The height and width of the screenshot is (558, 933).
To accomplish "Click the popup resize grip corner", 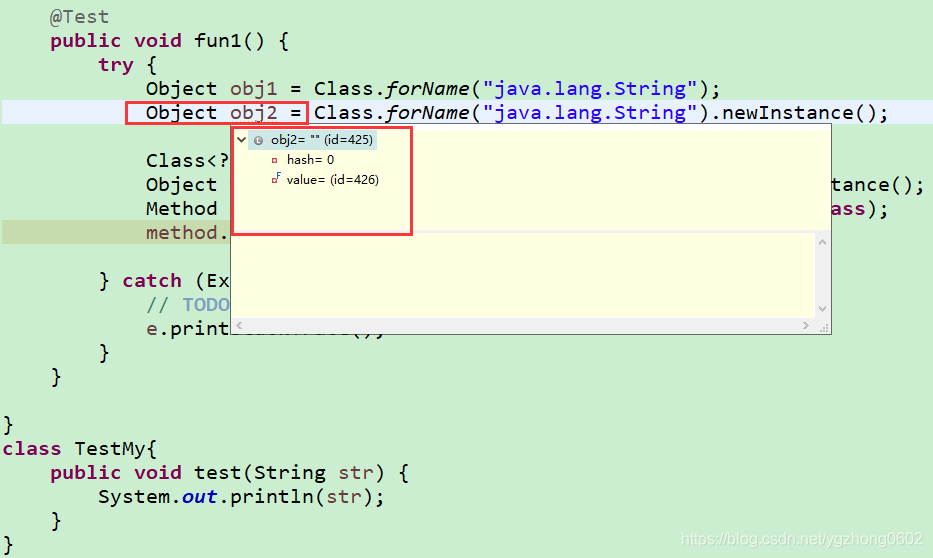I will (824, 327).
